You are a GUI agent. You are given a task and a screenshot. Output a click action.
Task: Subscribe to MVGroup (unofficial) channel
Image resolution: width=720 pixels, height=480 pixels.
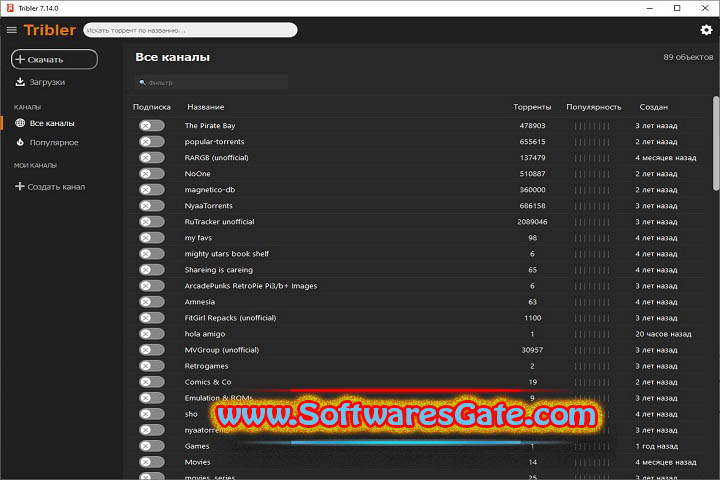[x=152, y=350]
